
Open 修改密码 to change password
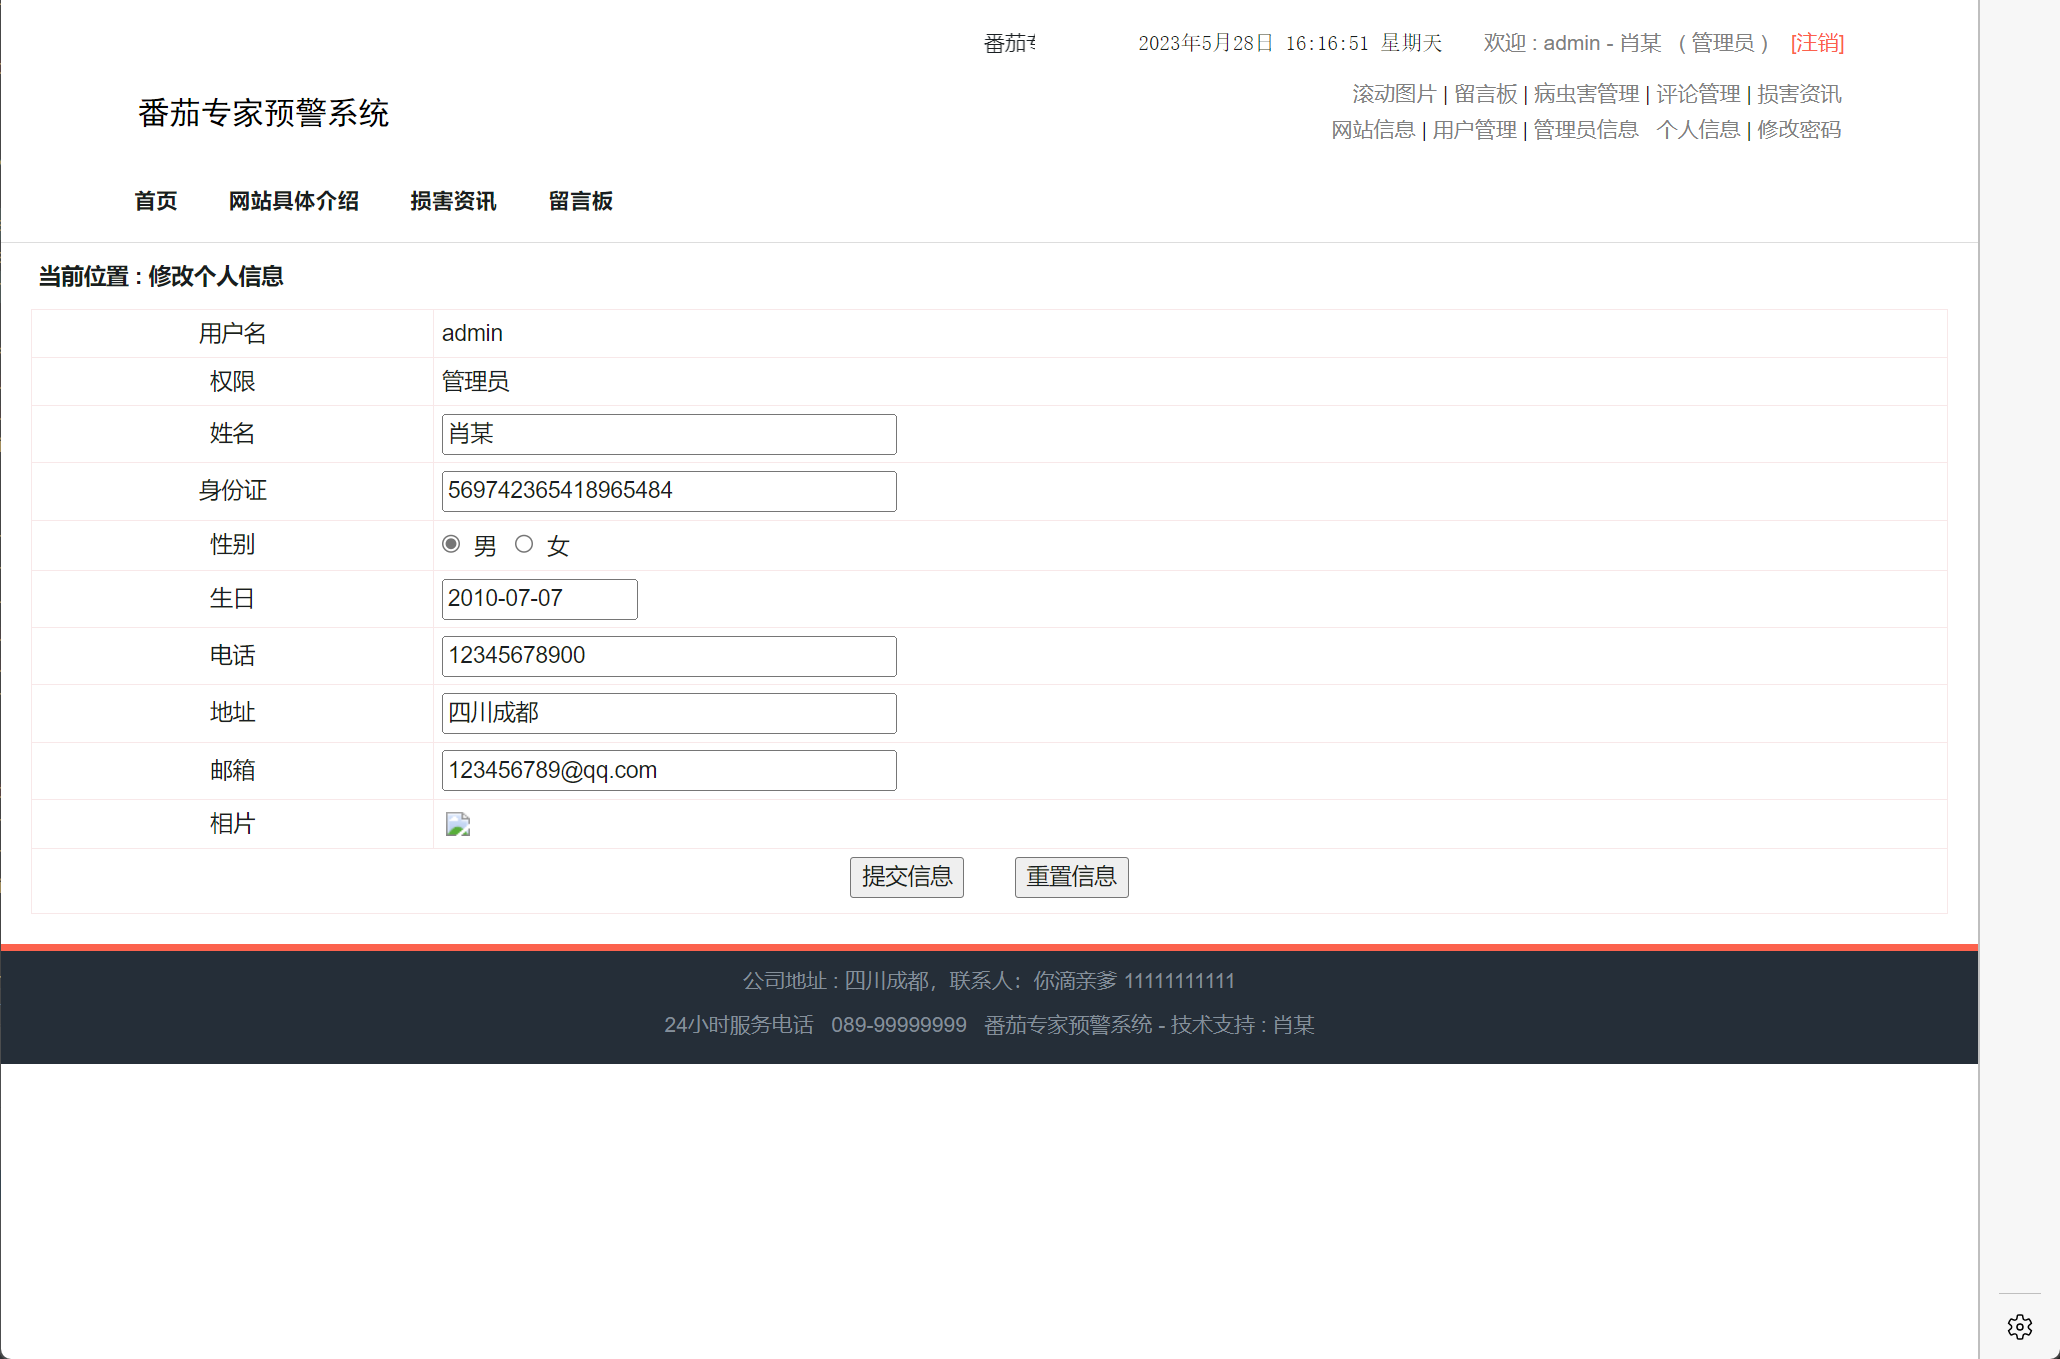[1797, 129]
